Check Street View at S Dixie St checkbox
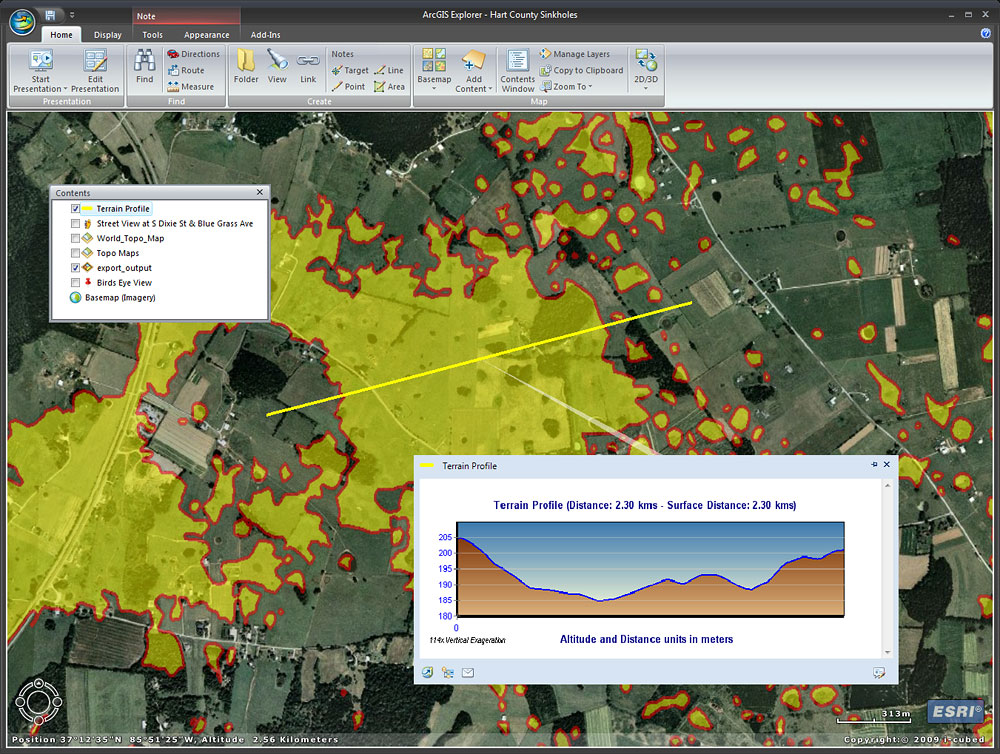This screenshot has height=754, width=1000. pyautogui.click(x=75, y=223)
